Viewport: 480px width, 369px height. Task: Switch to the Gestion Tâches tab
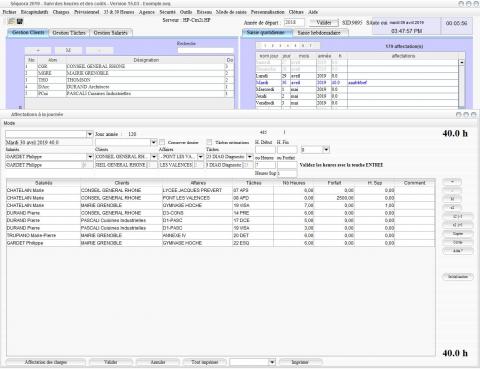click(x=69, y=33)
